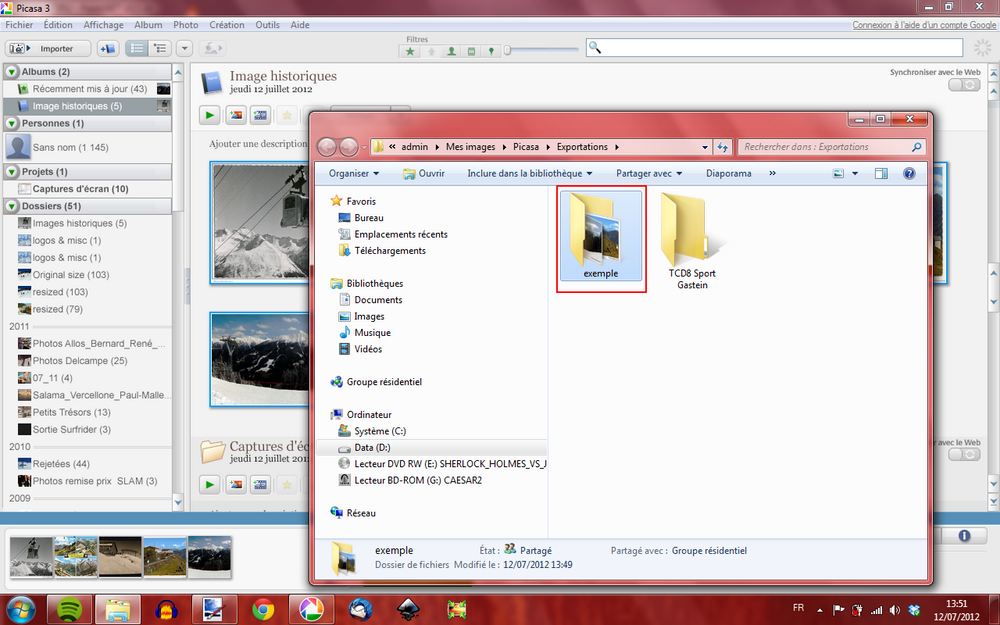
Task: Start Diaporama from the Explorer toolbar
Action: coord(728,173)
